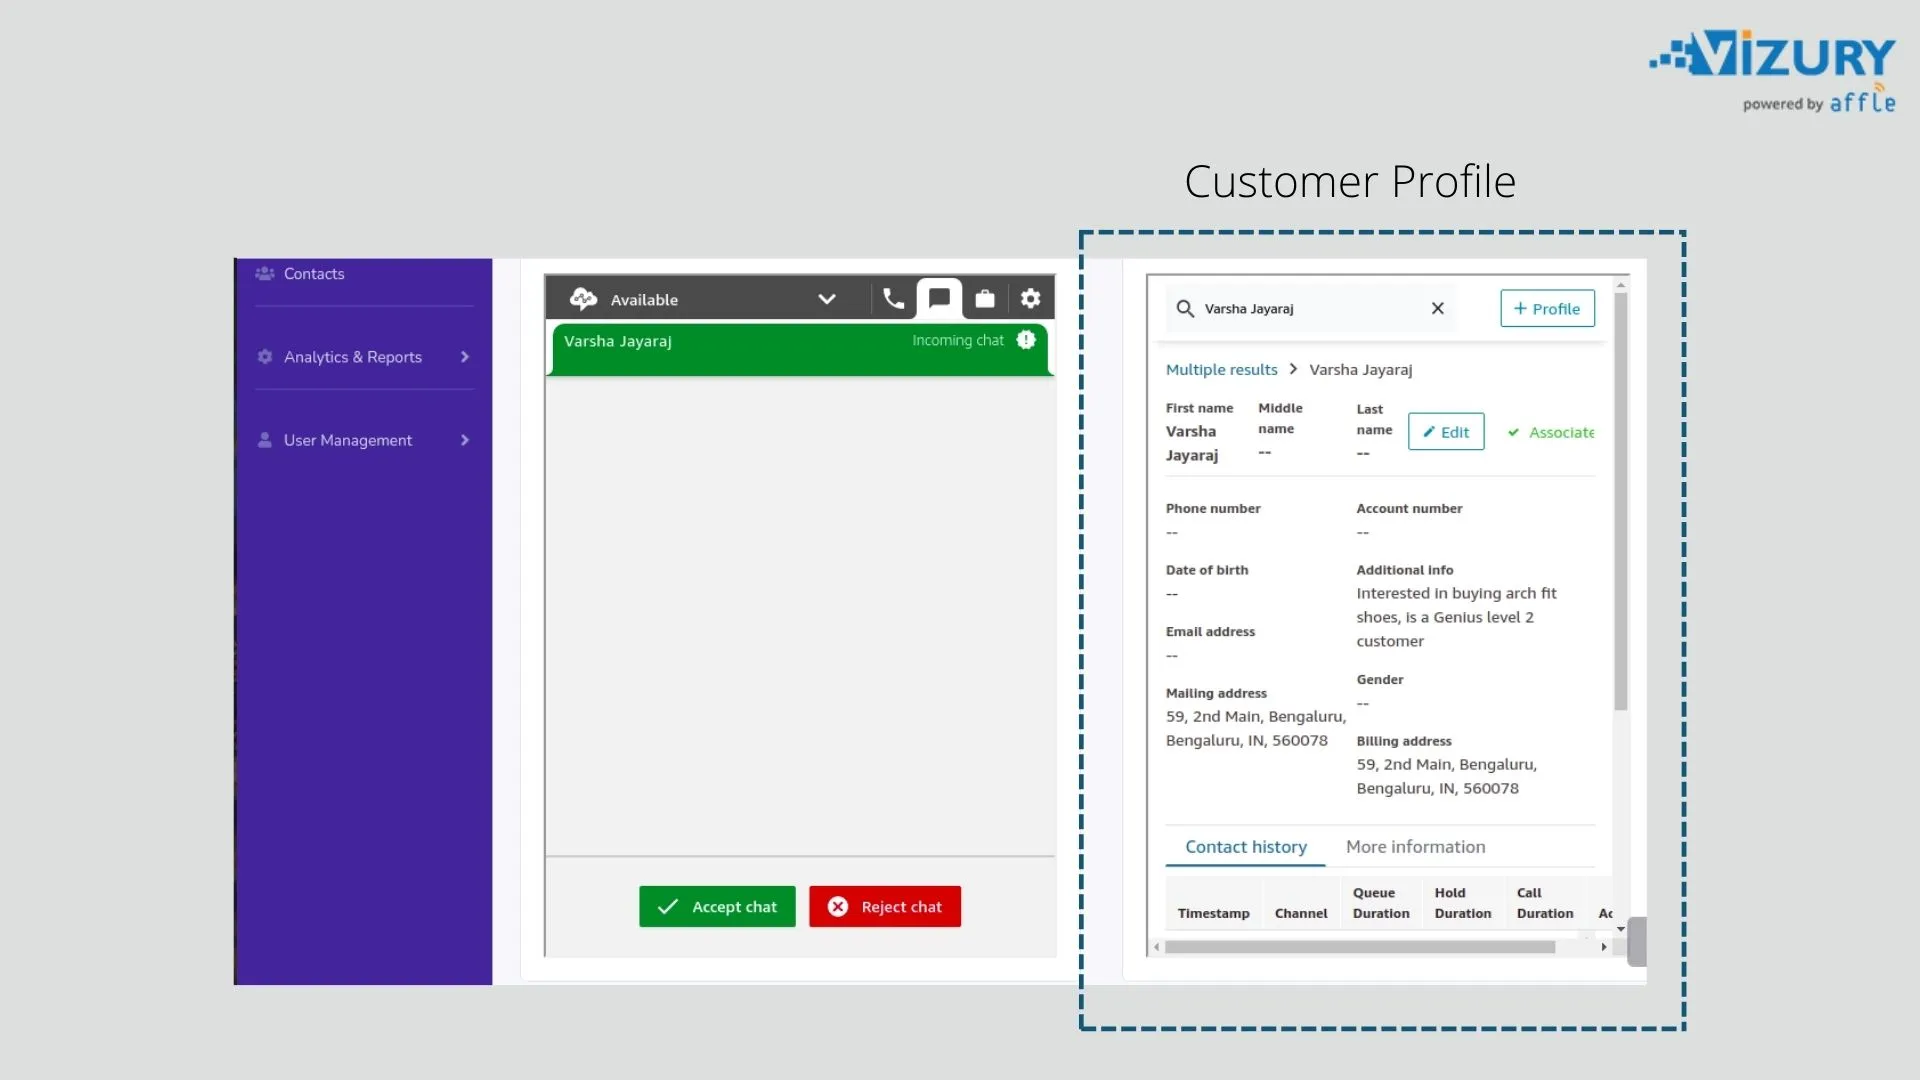The height and width of the screenshot is (1080, 1920).
Task: Click the Analytics & Reports gear icon
Action: click(x=265, y=357)
